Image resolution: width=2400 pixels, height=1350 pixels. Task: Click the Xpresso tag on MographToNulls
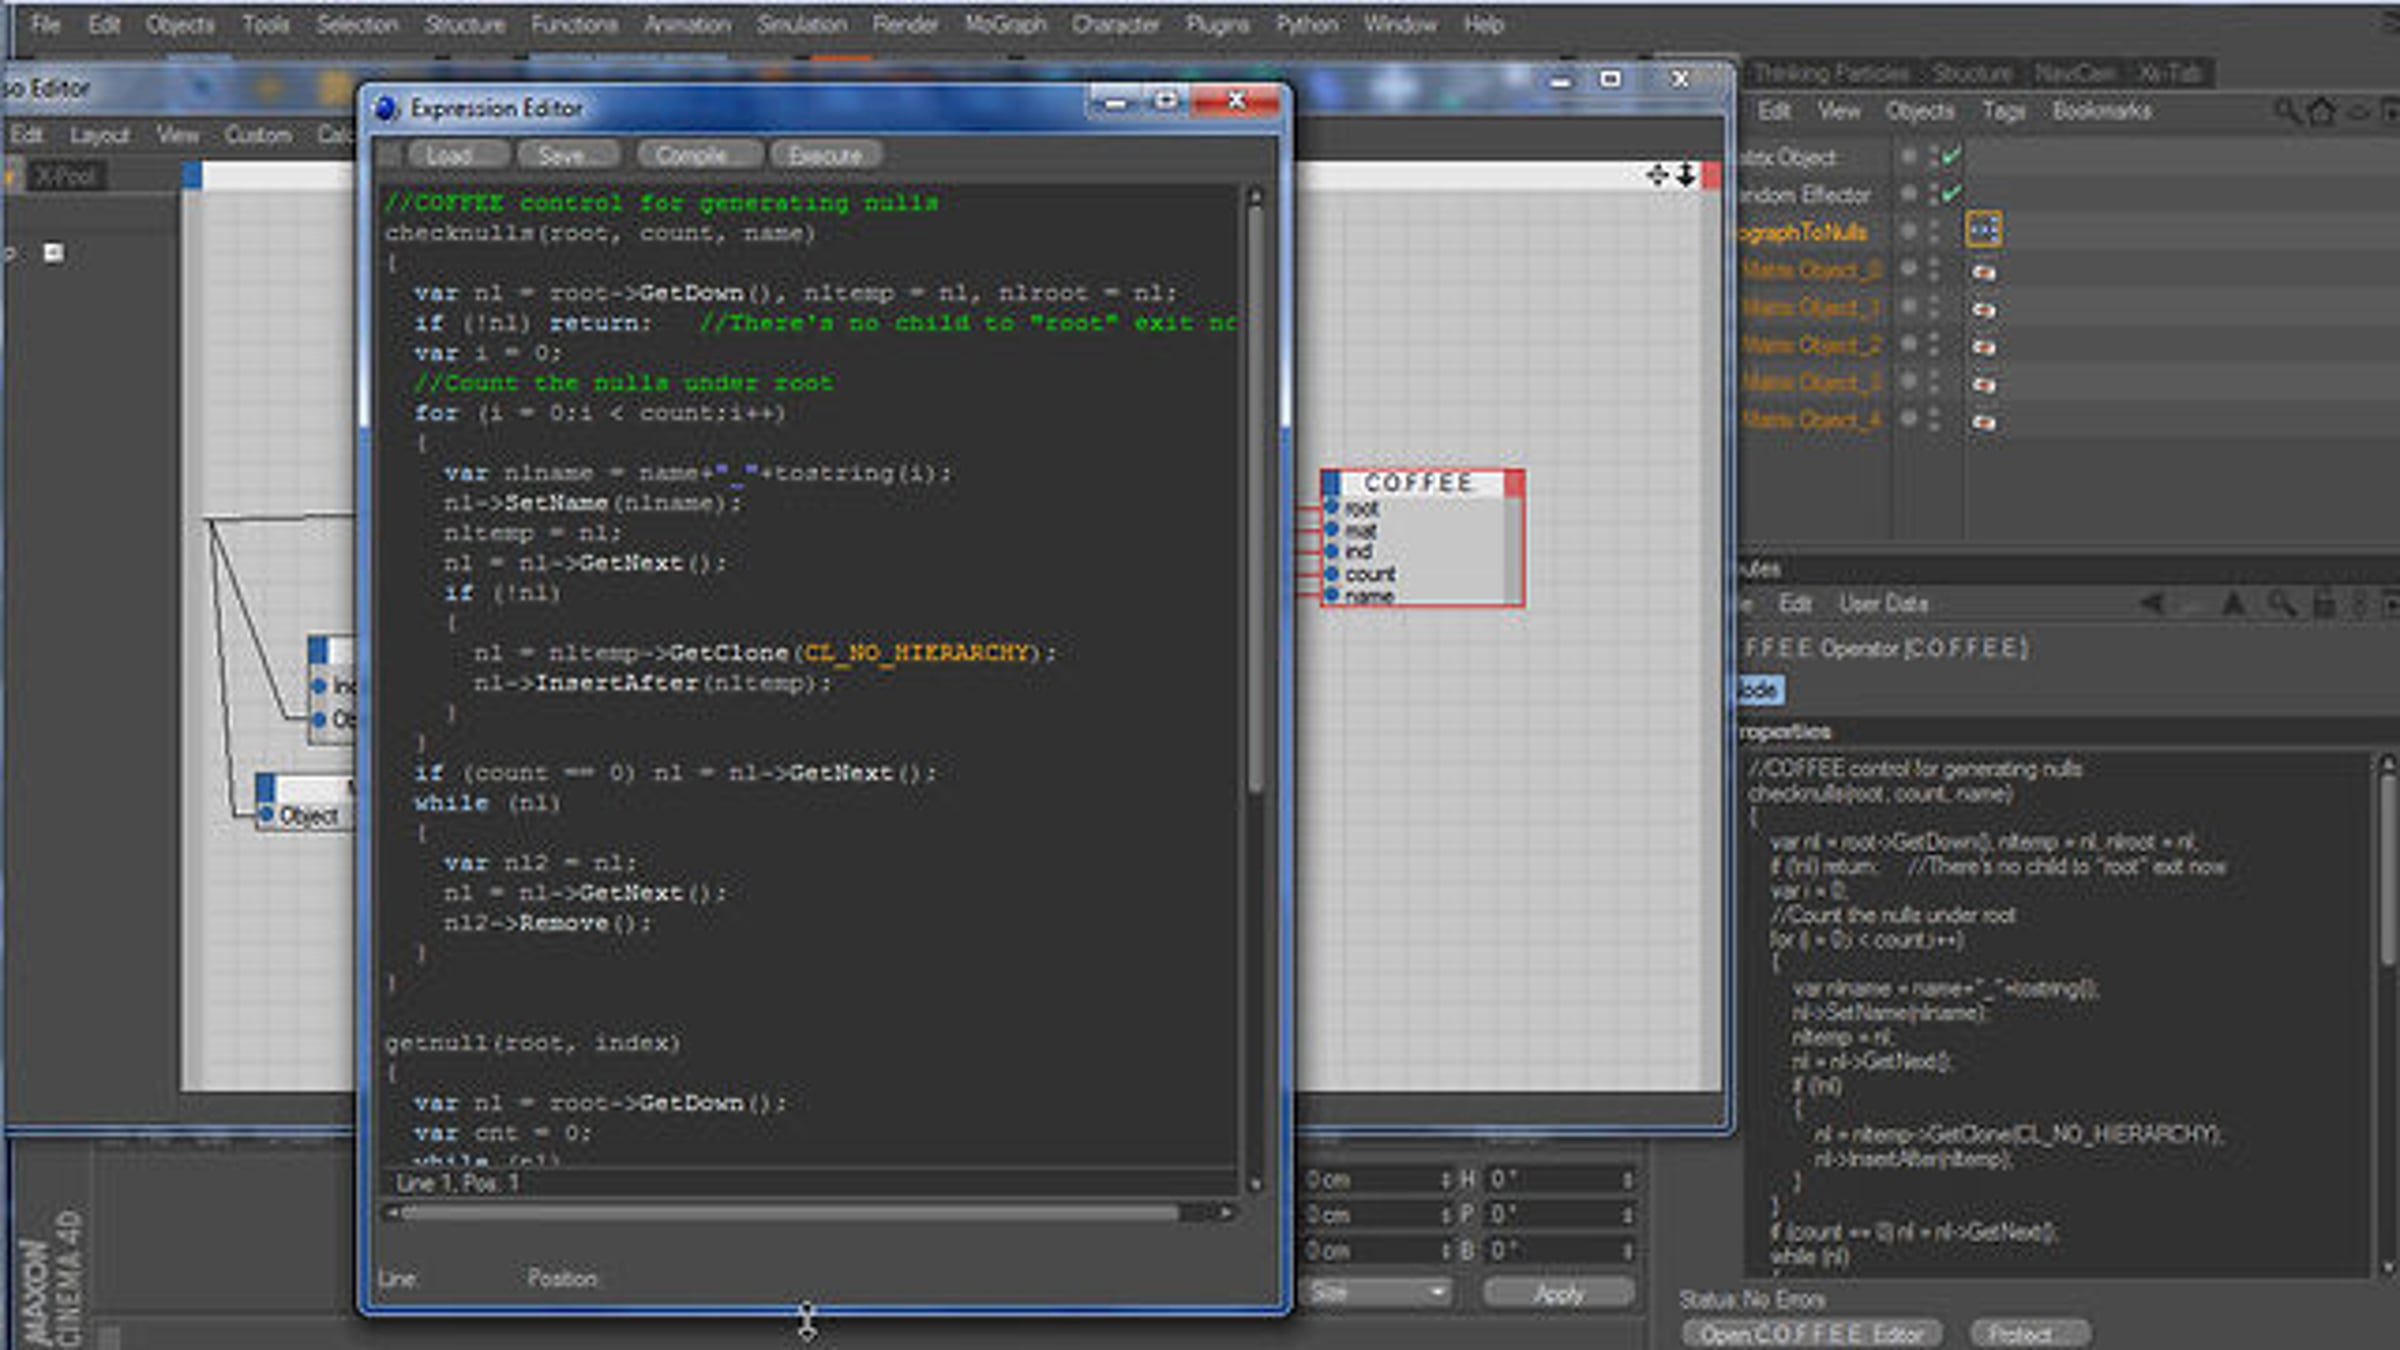click(x=1984, y=231)
